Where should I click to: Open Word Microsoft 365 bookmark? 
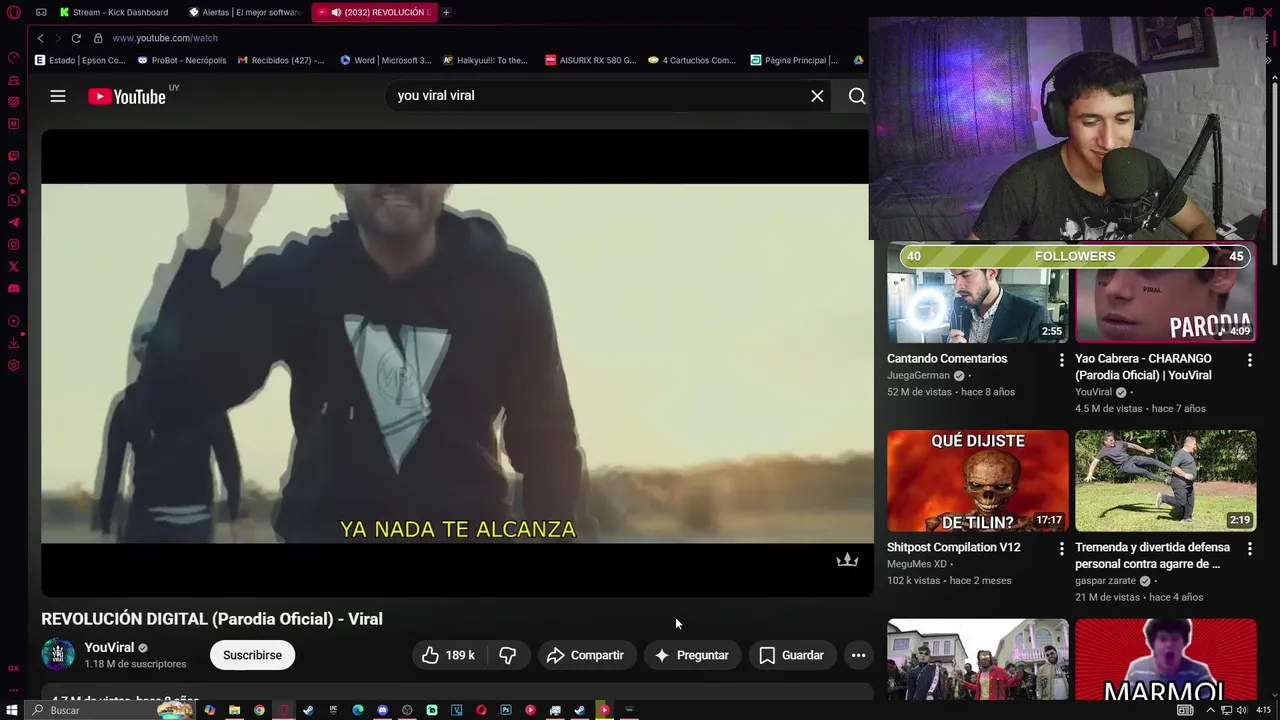coord(386,60)
